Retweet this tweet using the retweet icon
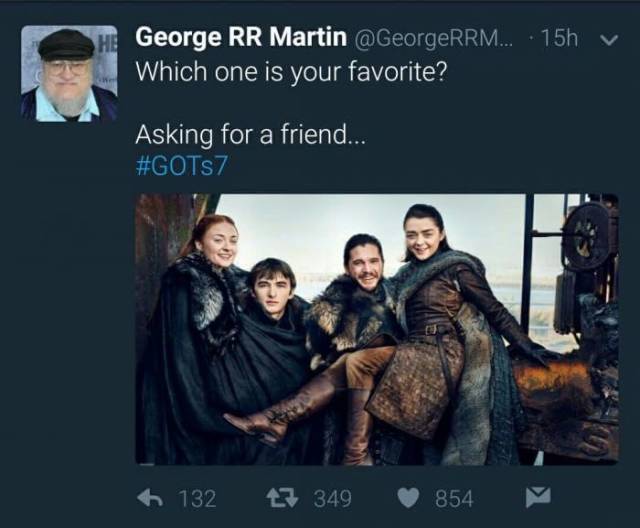The image size is (640, 528). click(x=287, y=497)
